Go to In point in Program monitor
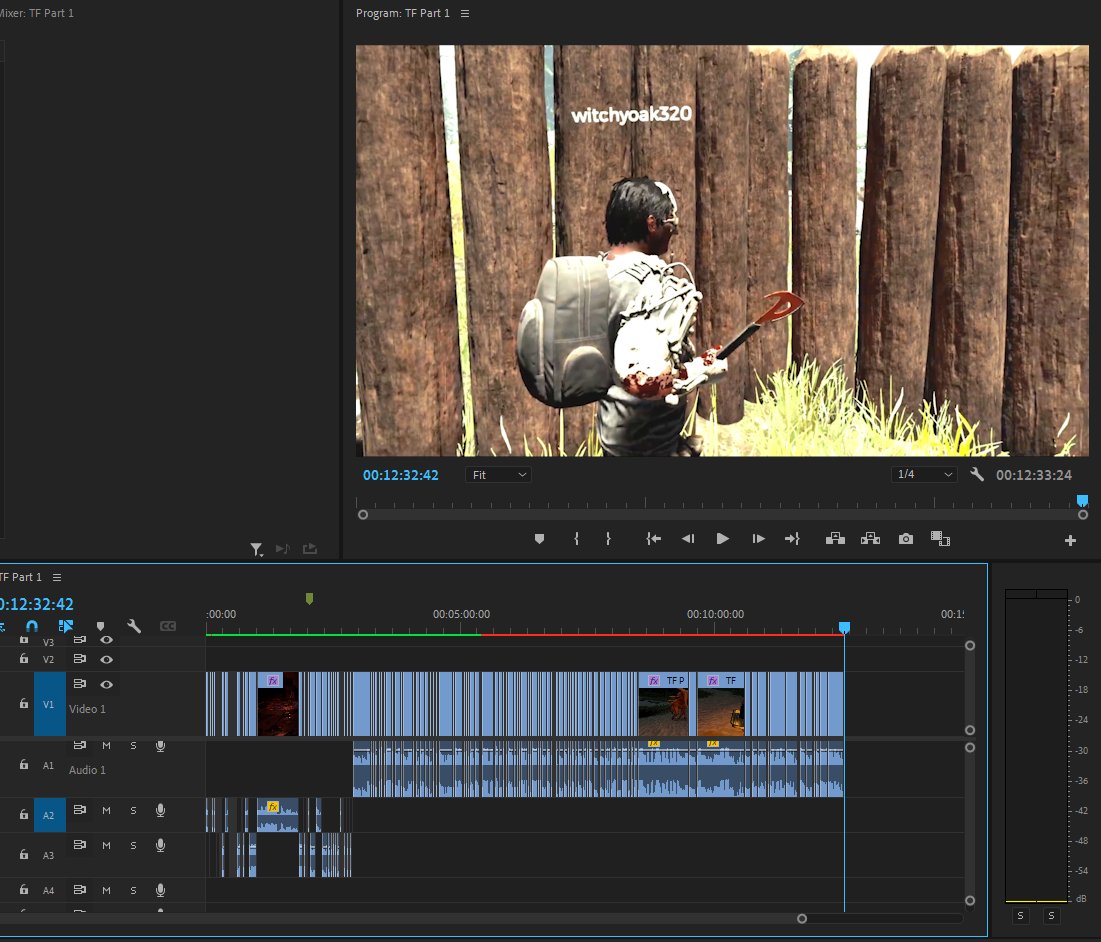The image size is (1101, 942). (x=653, y=539)
